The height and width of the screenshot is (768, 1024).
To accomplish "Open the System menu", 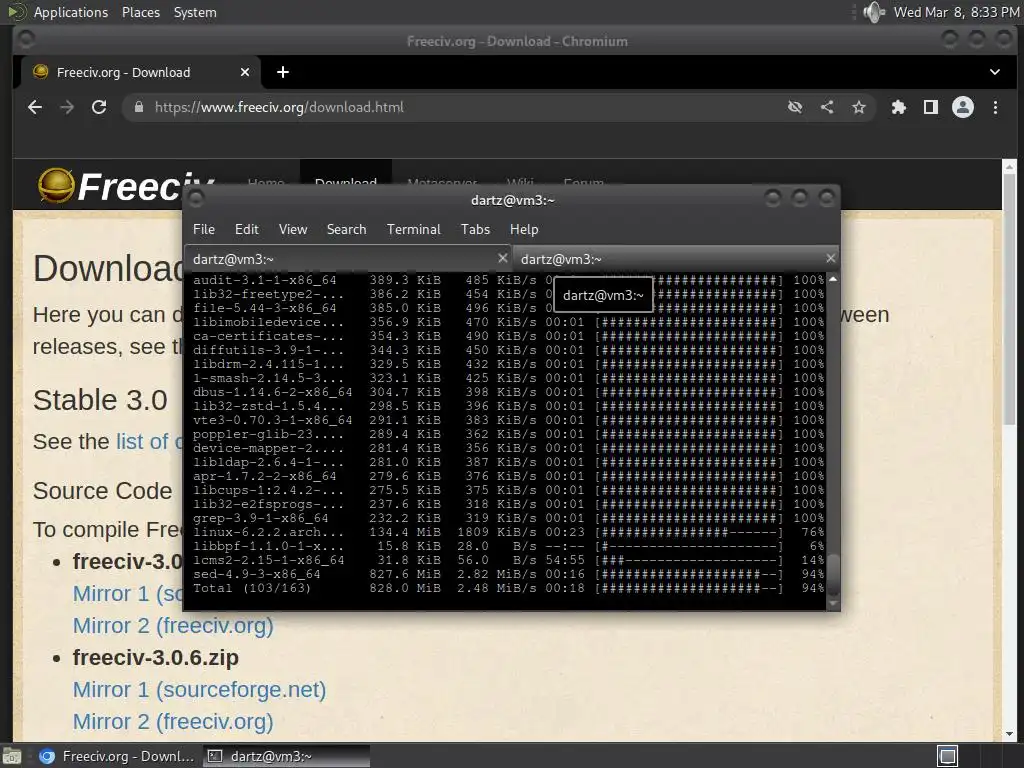I will click(195, 12).
